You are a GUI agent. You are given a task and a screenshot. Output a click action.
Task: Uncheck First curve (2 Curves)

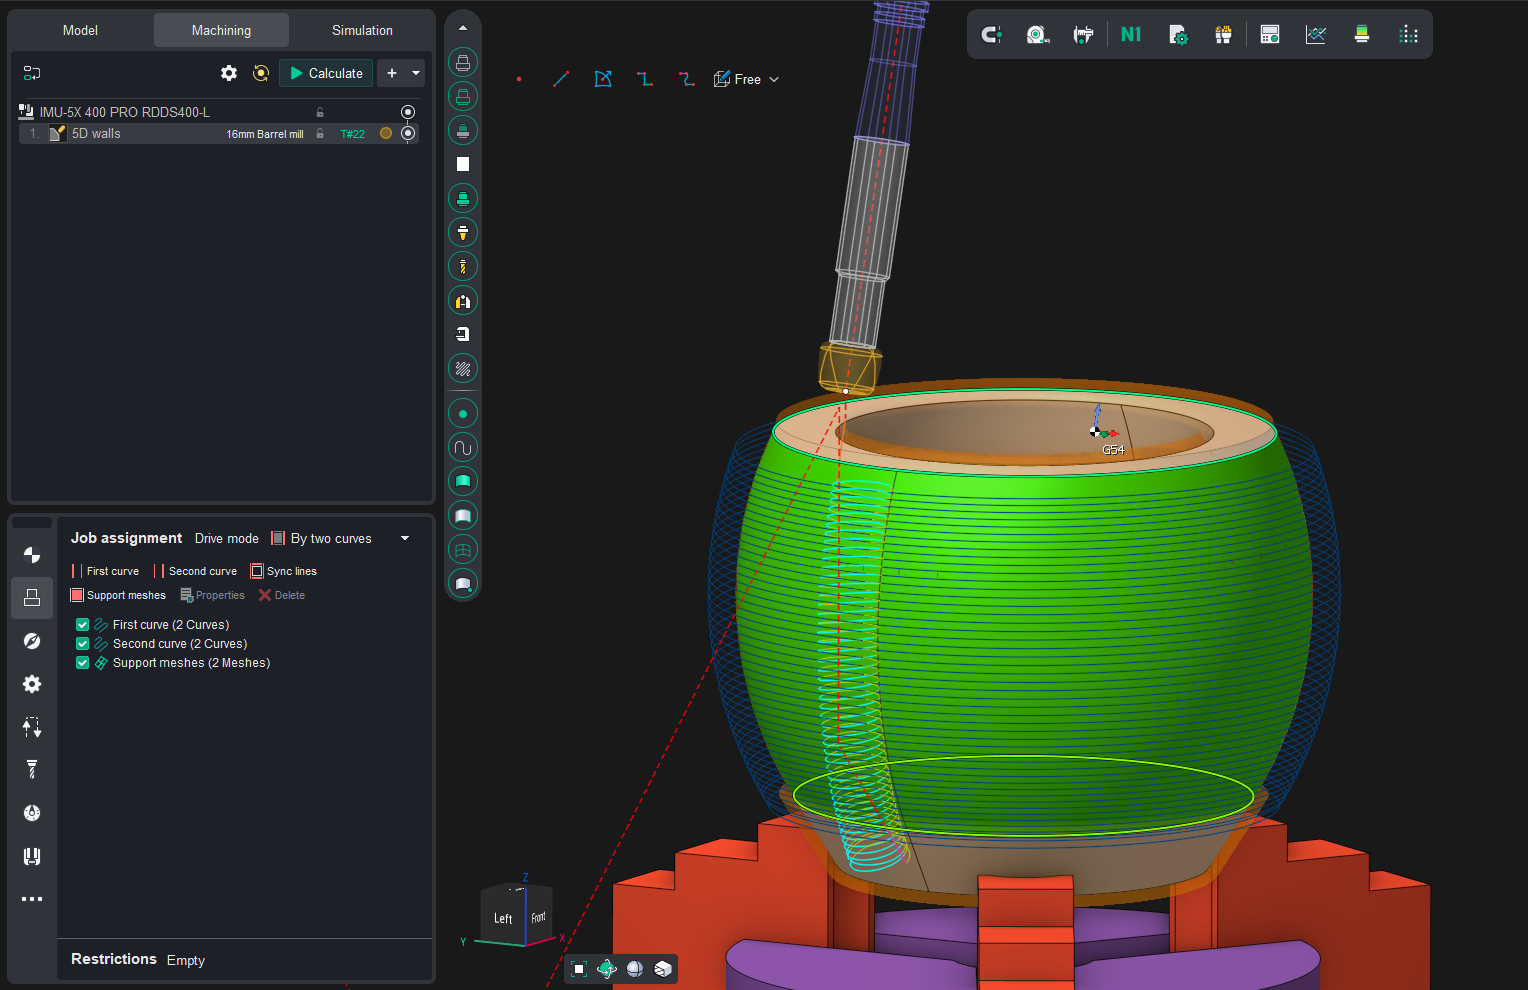pos(83,625)
